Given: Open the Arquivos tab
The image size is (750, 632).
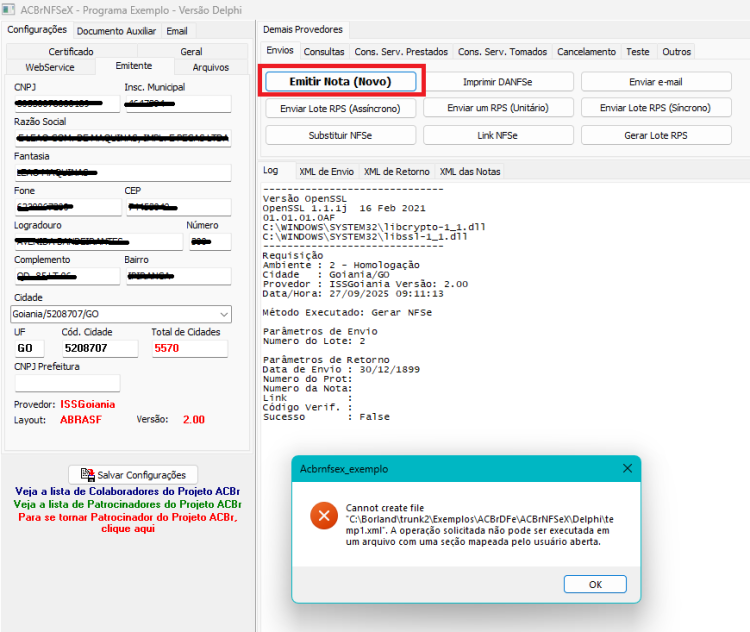Looking at the screenshot, I should pos(210,67).
